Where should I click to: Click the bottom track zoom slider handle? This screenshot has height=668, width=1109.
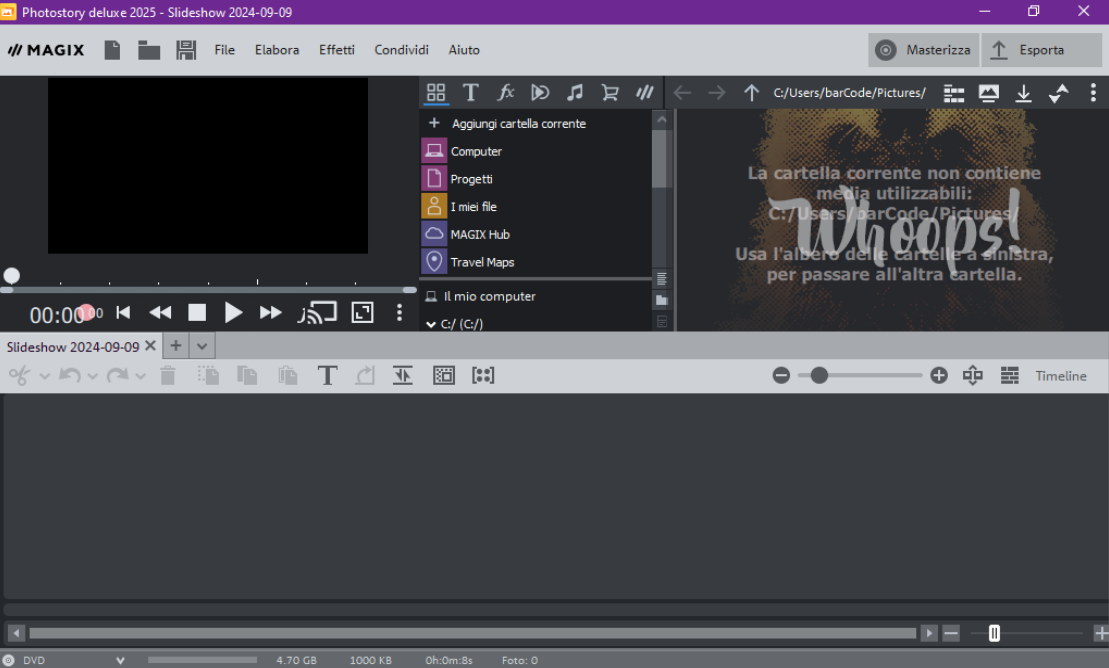(x=994, y=633)
